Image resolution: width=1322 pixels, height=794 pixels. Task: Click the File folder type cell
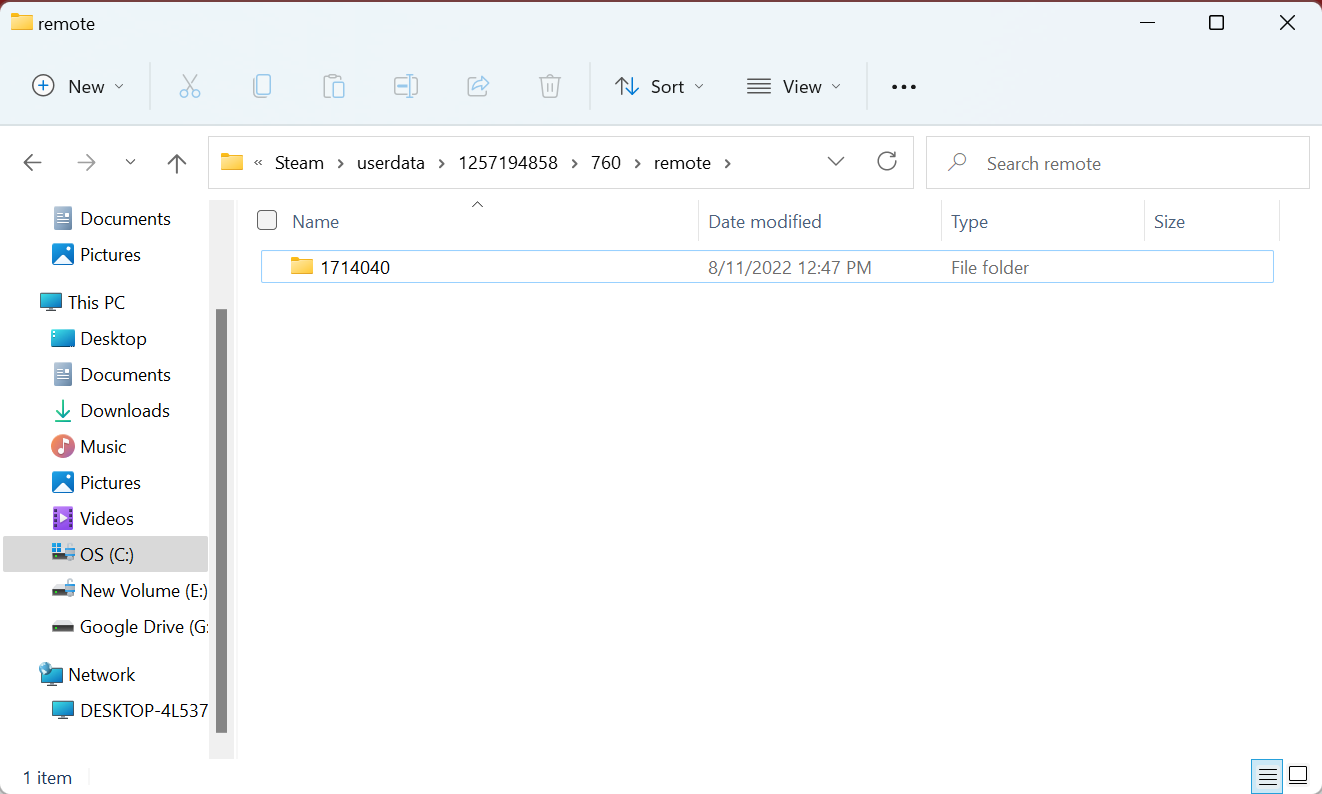(990, 267)
